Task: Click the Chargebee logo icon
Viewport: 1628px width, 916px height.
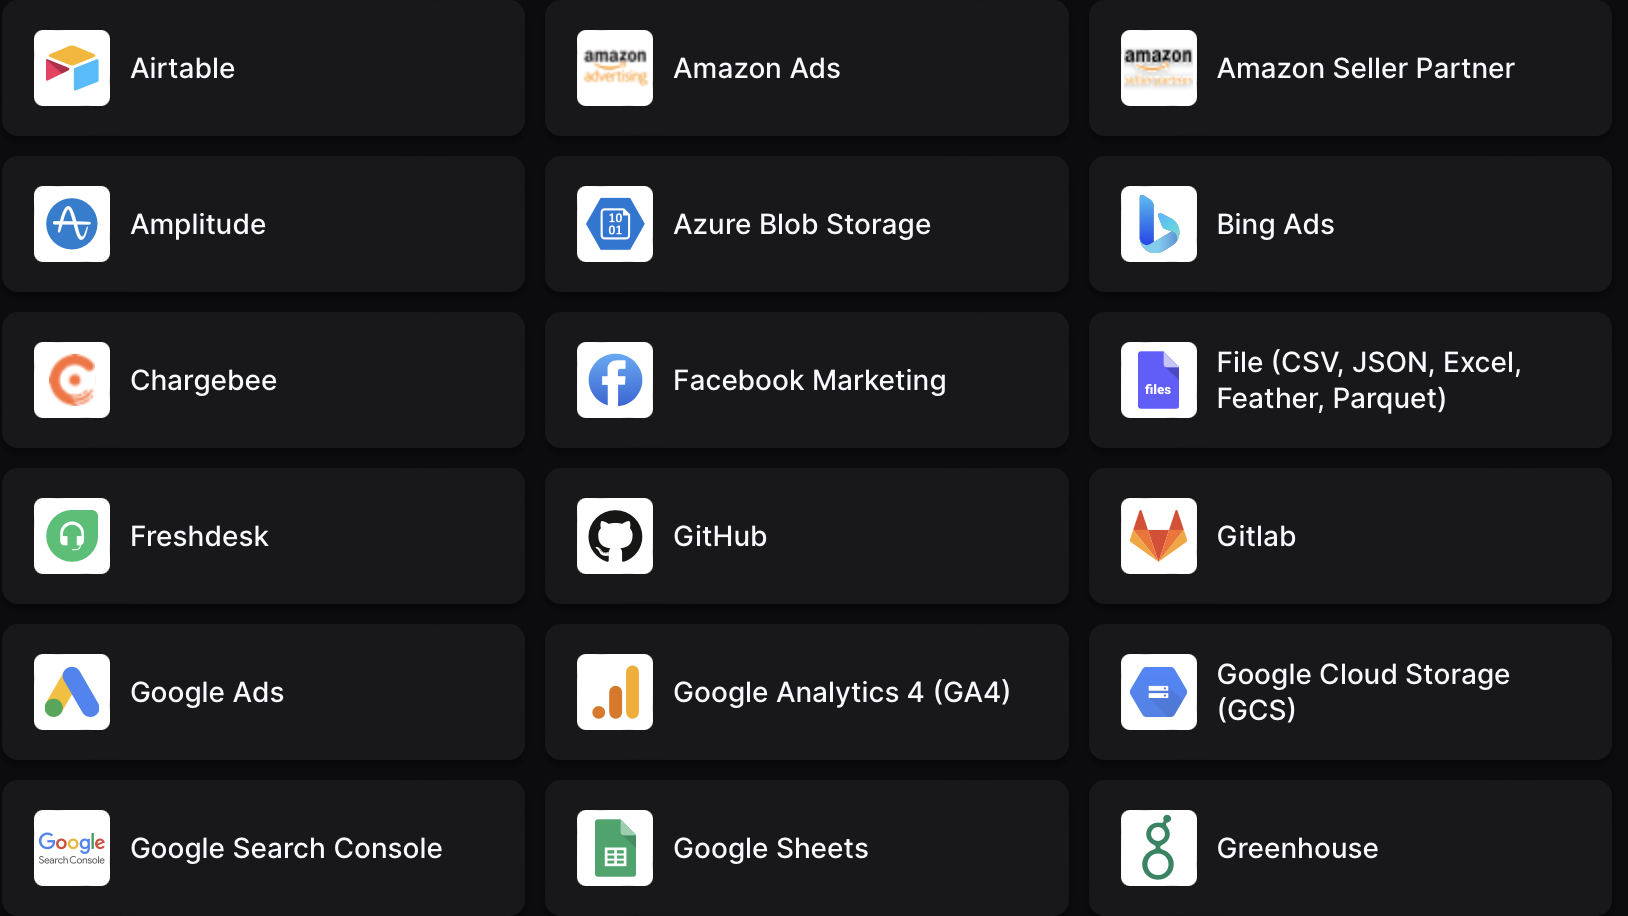Action: tap(72, 380)
